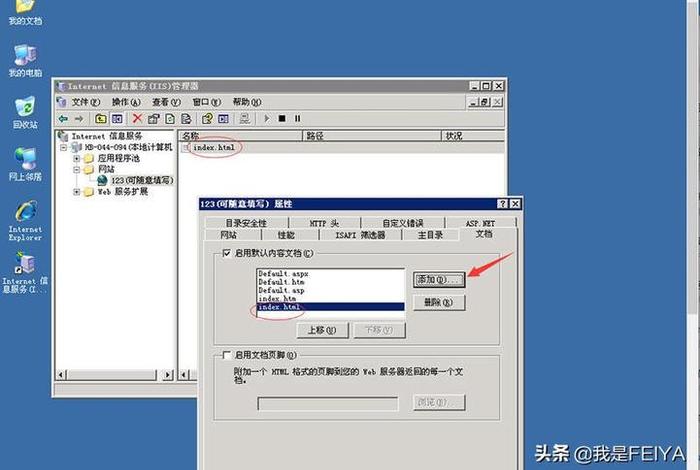Screen dimensions: 700x470
Task: Switch to the ASP.NET tab
Action: point(480,223)
